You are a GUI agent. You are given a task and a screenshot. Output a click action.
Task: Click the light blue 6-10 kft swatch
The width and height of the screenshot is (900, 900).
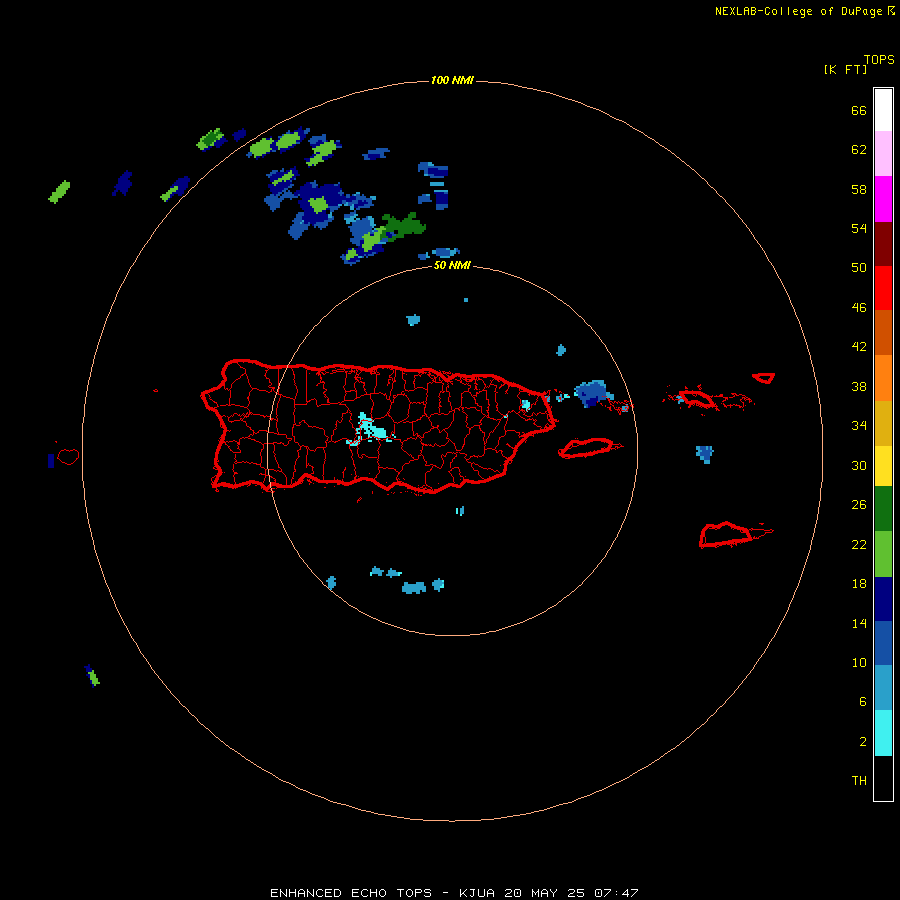click(883, 688)
